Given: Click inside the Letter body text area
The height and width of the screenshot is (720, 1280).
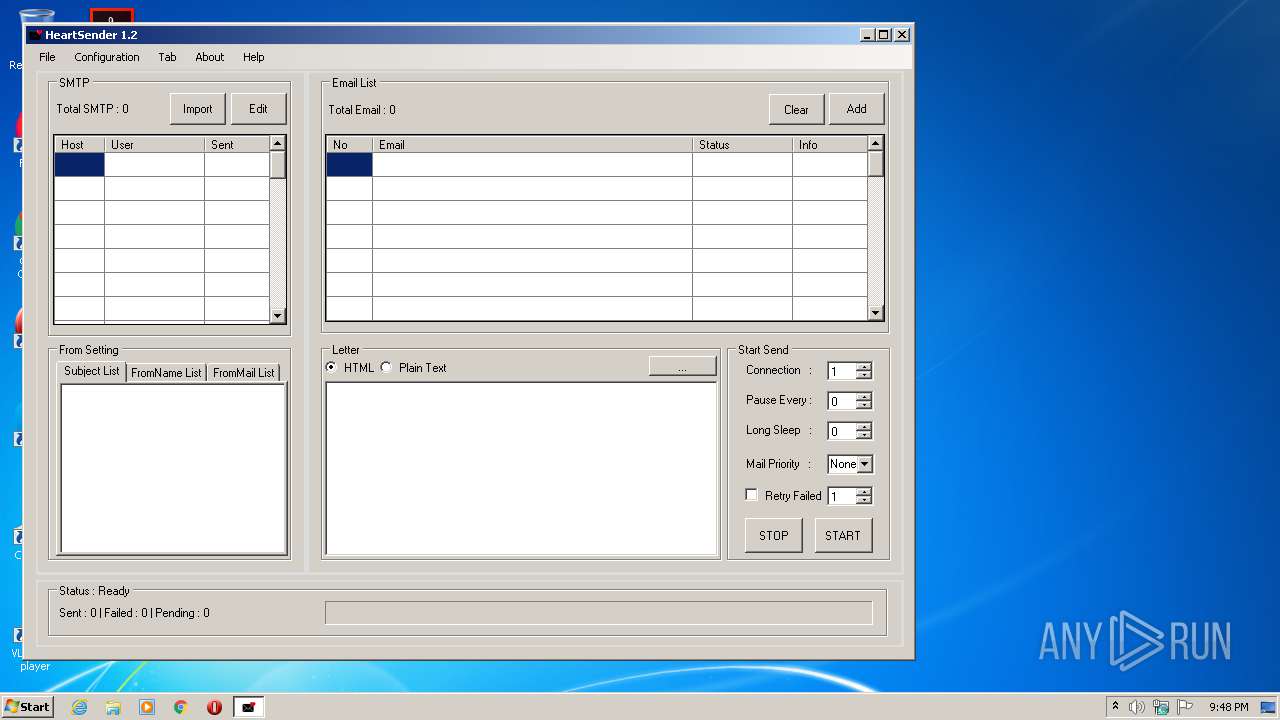Looking at the screenshot, I should click(522, 469).
